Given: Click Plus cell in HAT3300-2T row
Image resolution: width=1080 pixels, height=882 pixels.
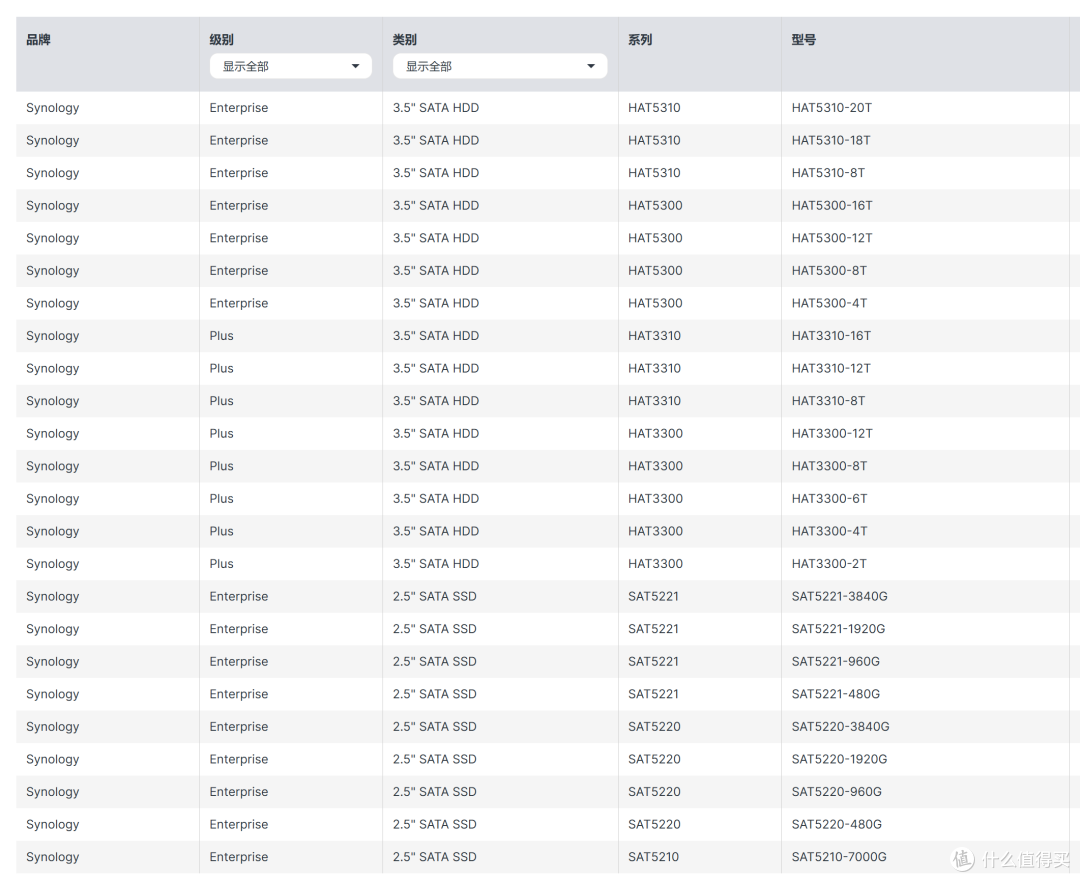Looking at the screenshot, I should point(221,564).
